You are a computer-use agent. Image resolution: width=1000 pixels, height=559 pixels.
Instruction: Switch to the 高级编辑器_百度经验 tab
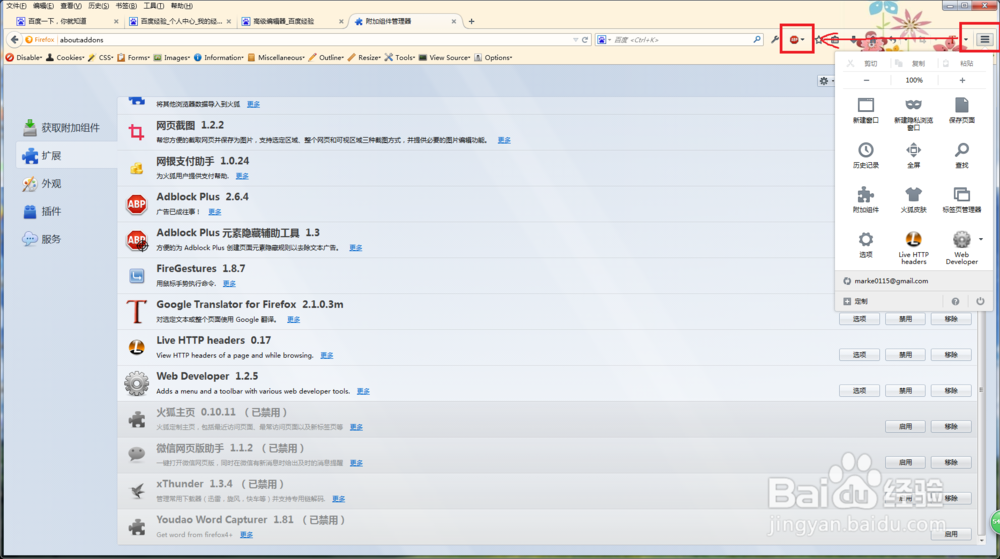[x=292, y=21]
